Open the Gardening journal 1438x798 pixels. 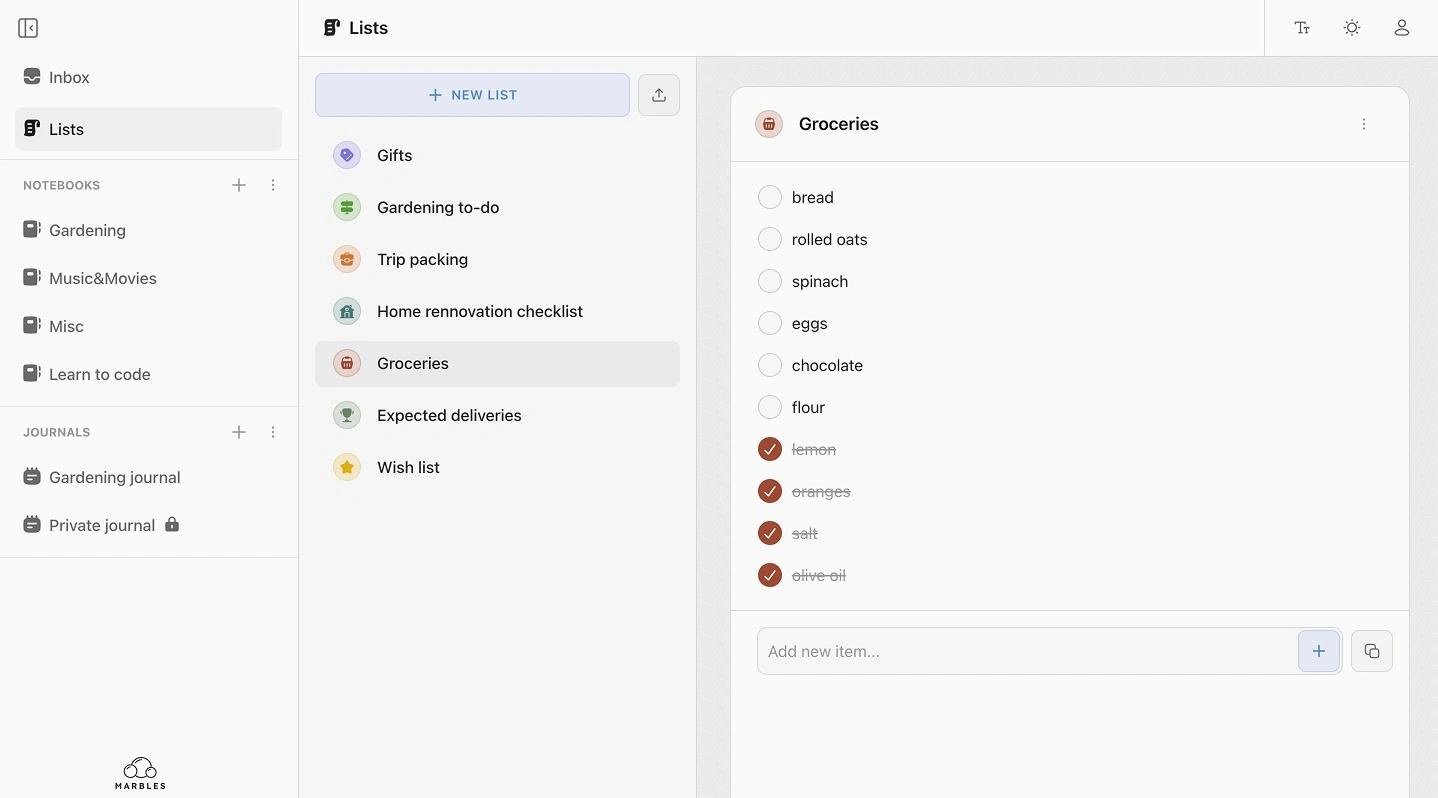pyautogui.click(x=114, y=477)
